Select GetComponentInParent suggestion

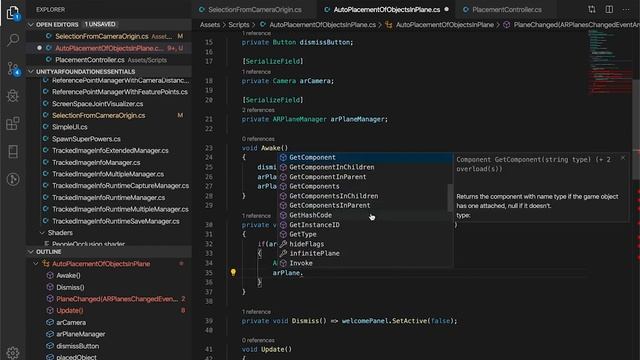click(365, 177)
